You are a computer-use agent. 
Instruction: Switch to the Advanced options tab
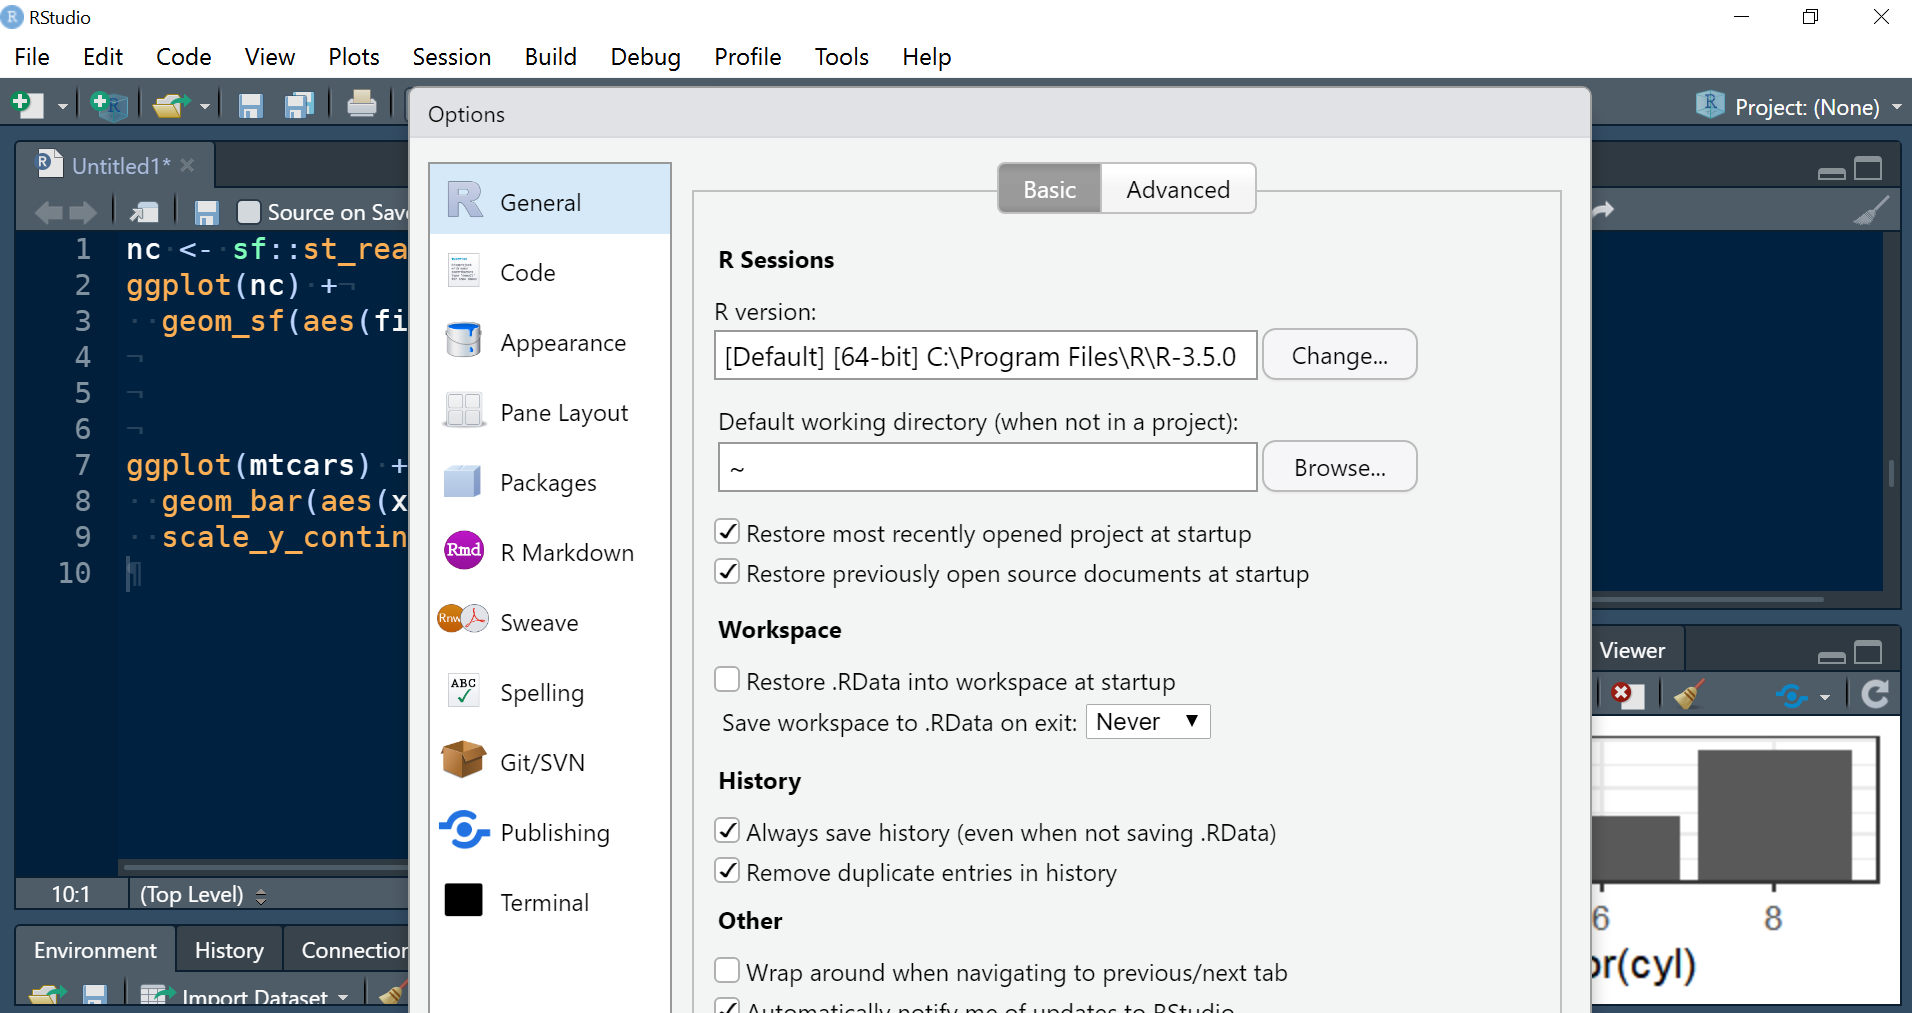(1177, 188)
